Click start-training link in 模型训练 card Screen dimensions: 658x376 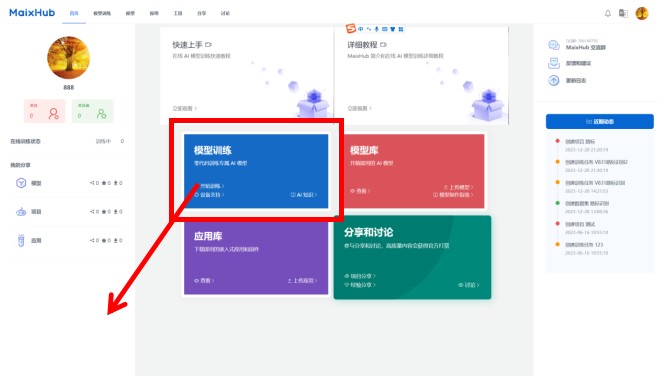point(211,186)
